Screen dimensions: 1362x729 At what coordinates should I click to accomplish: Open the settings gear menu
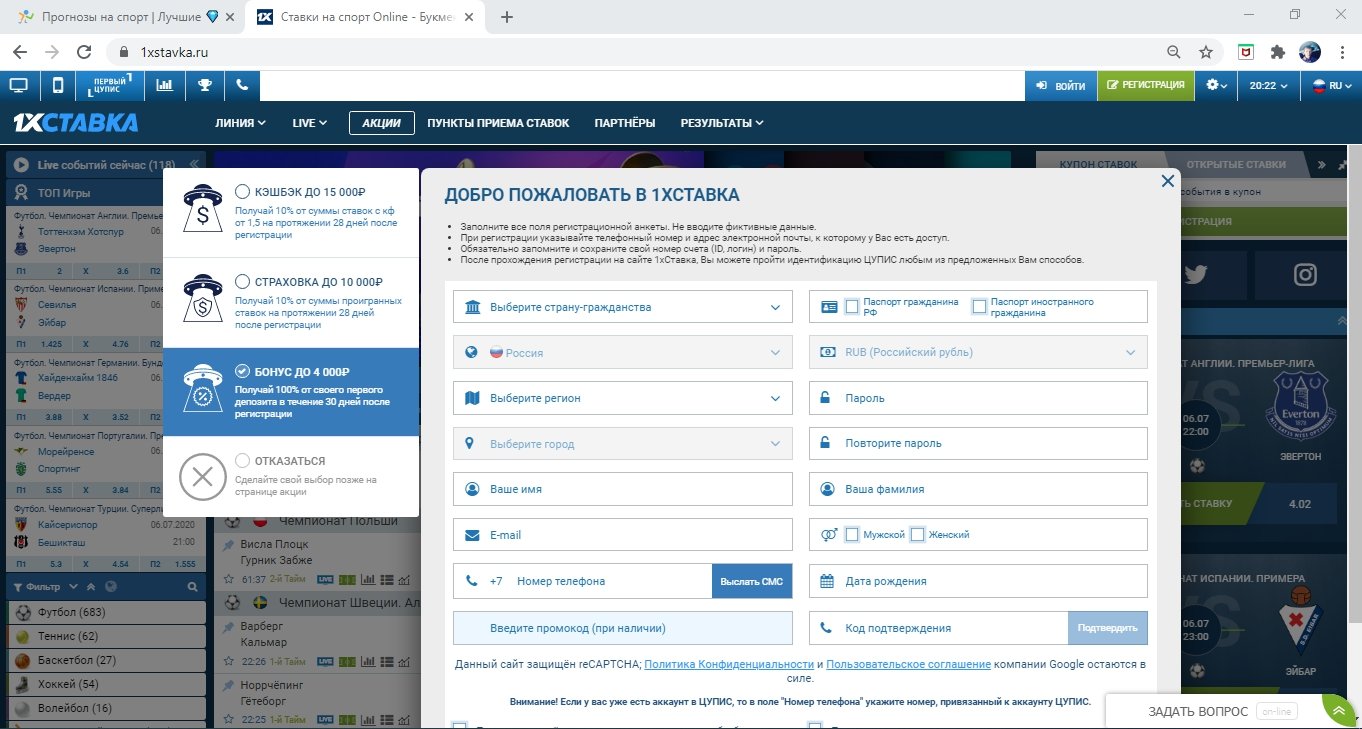pos(1216,85)
